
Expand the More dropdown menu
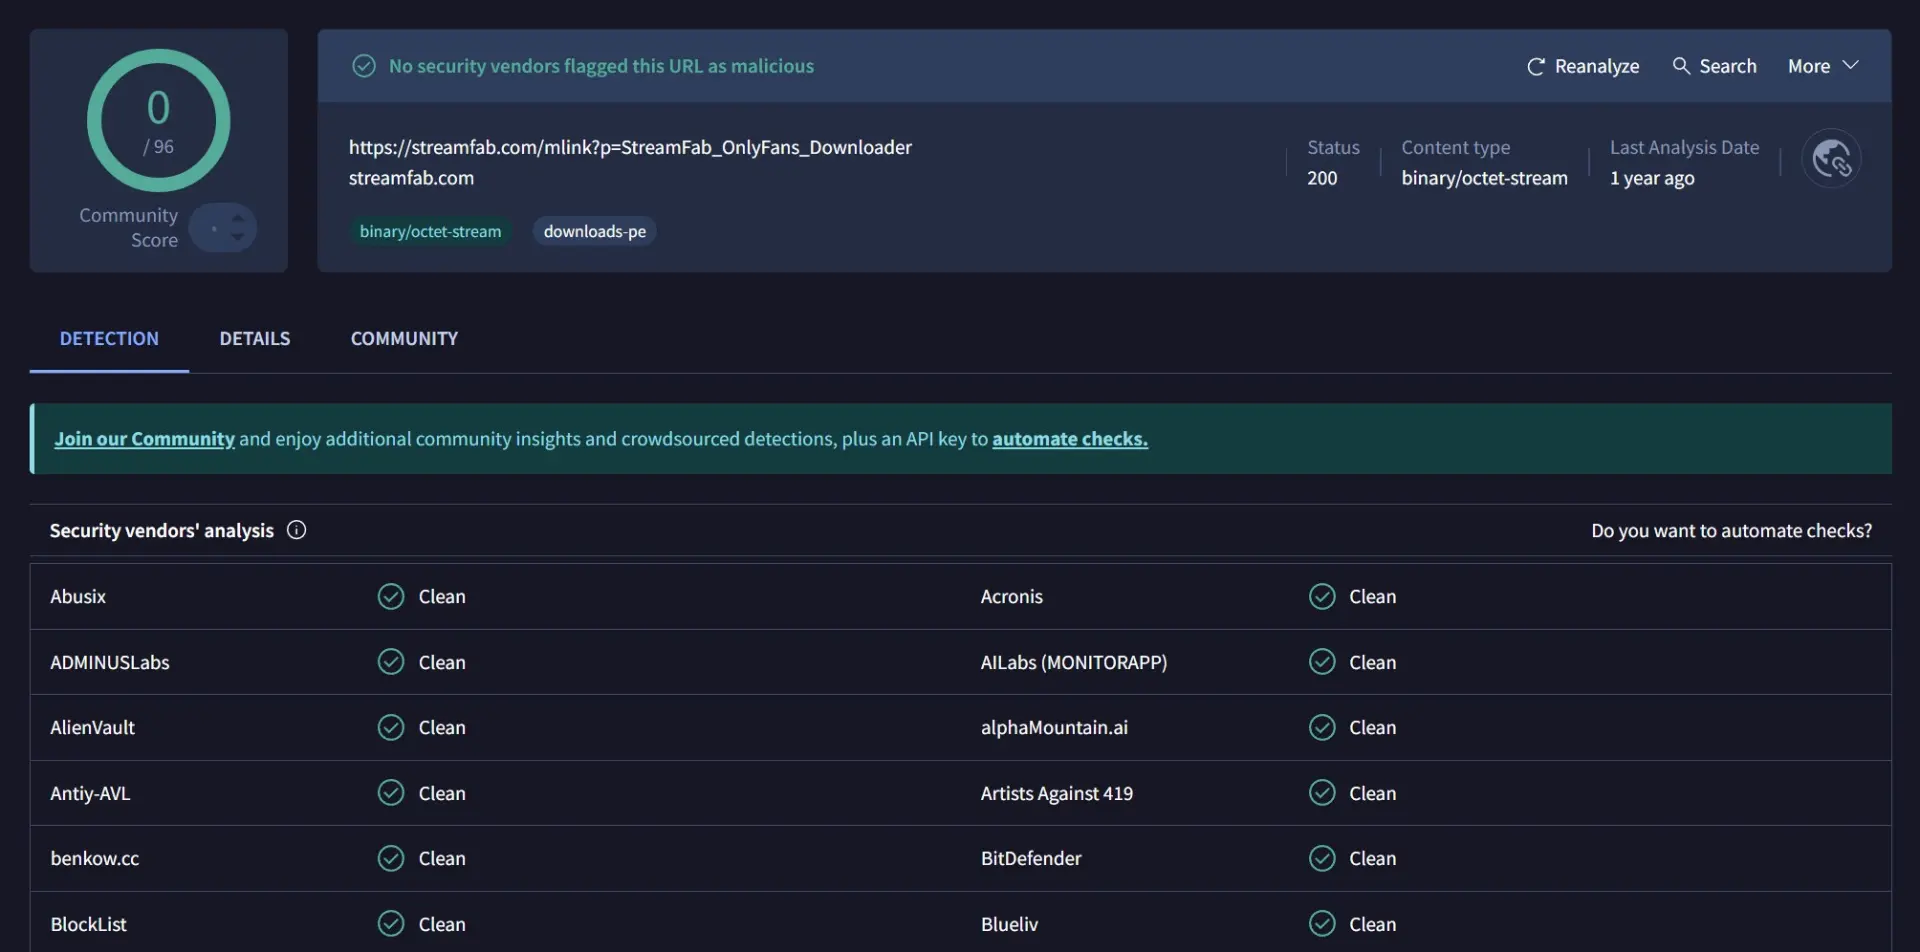1823,66
